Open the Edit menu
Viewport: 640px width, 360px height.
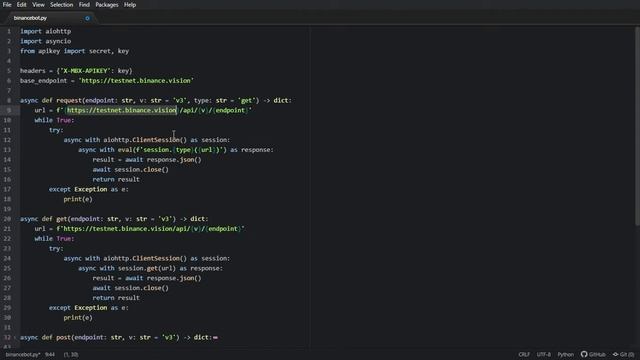click(x=22, y=5)
